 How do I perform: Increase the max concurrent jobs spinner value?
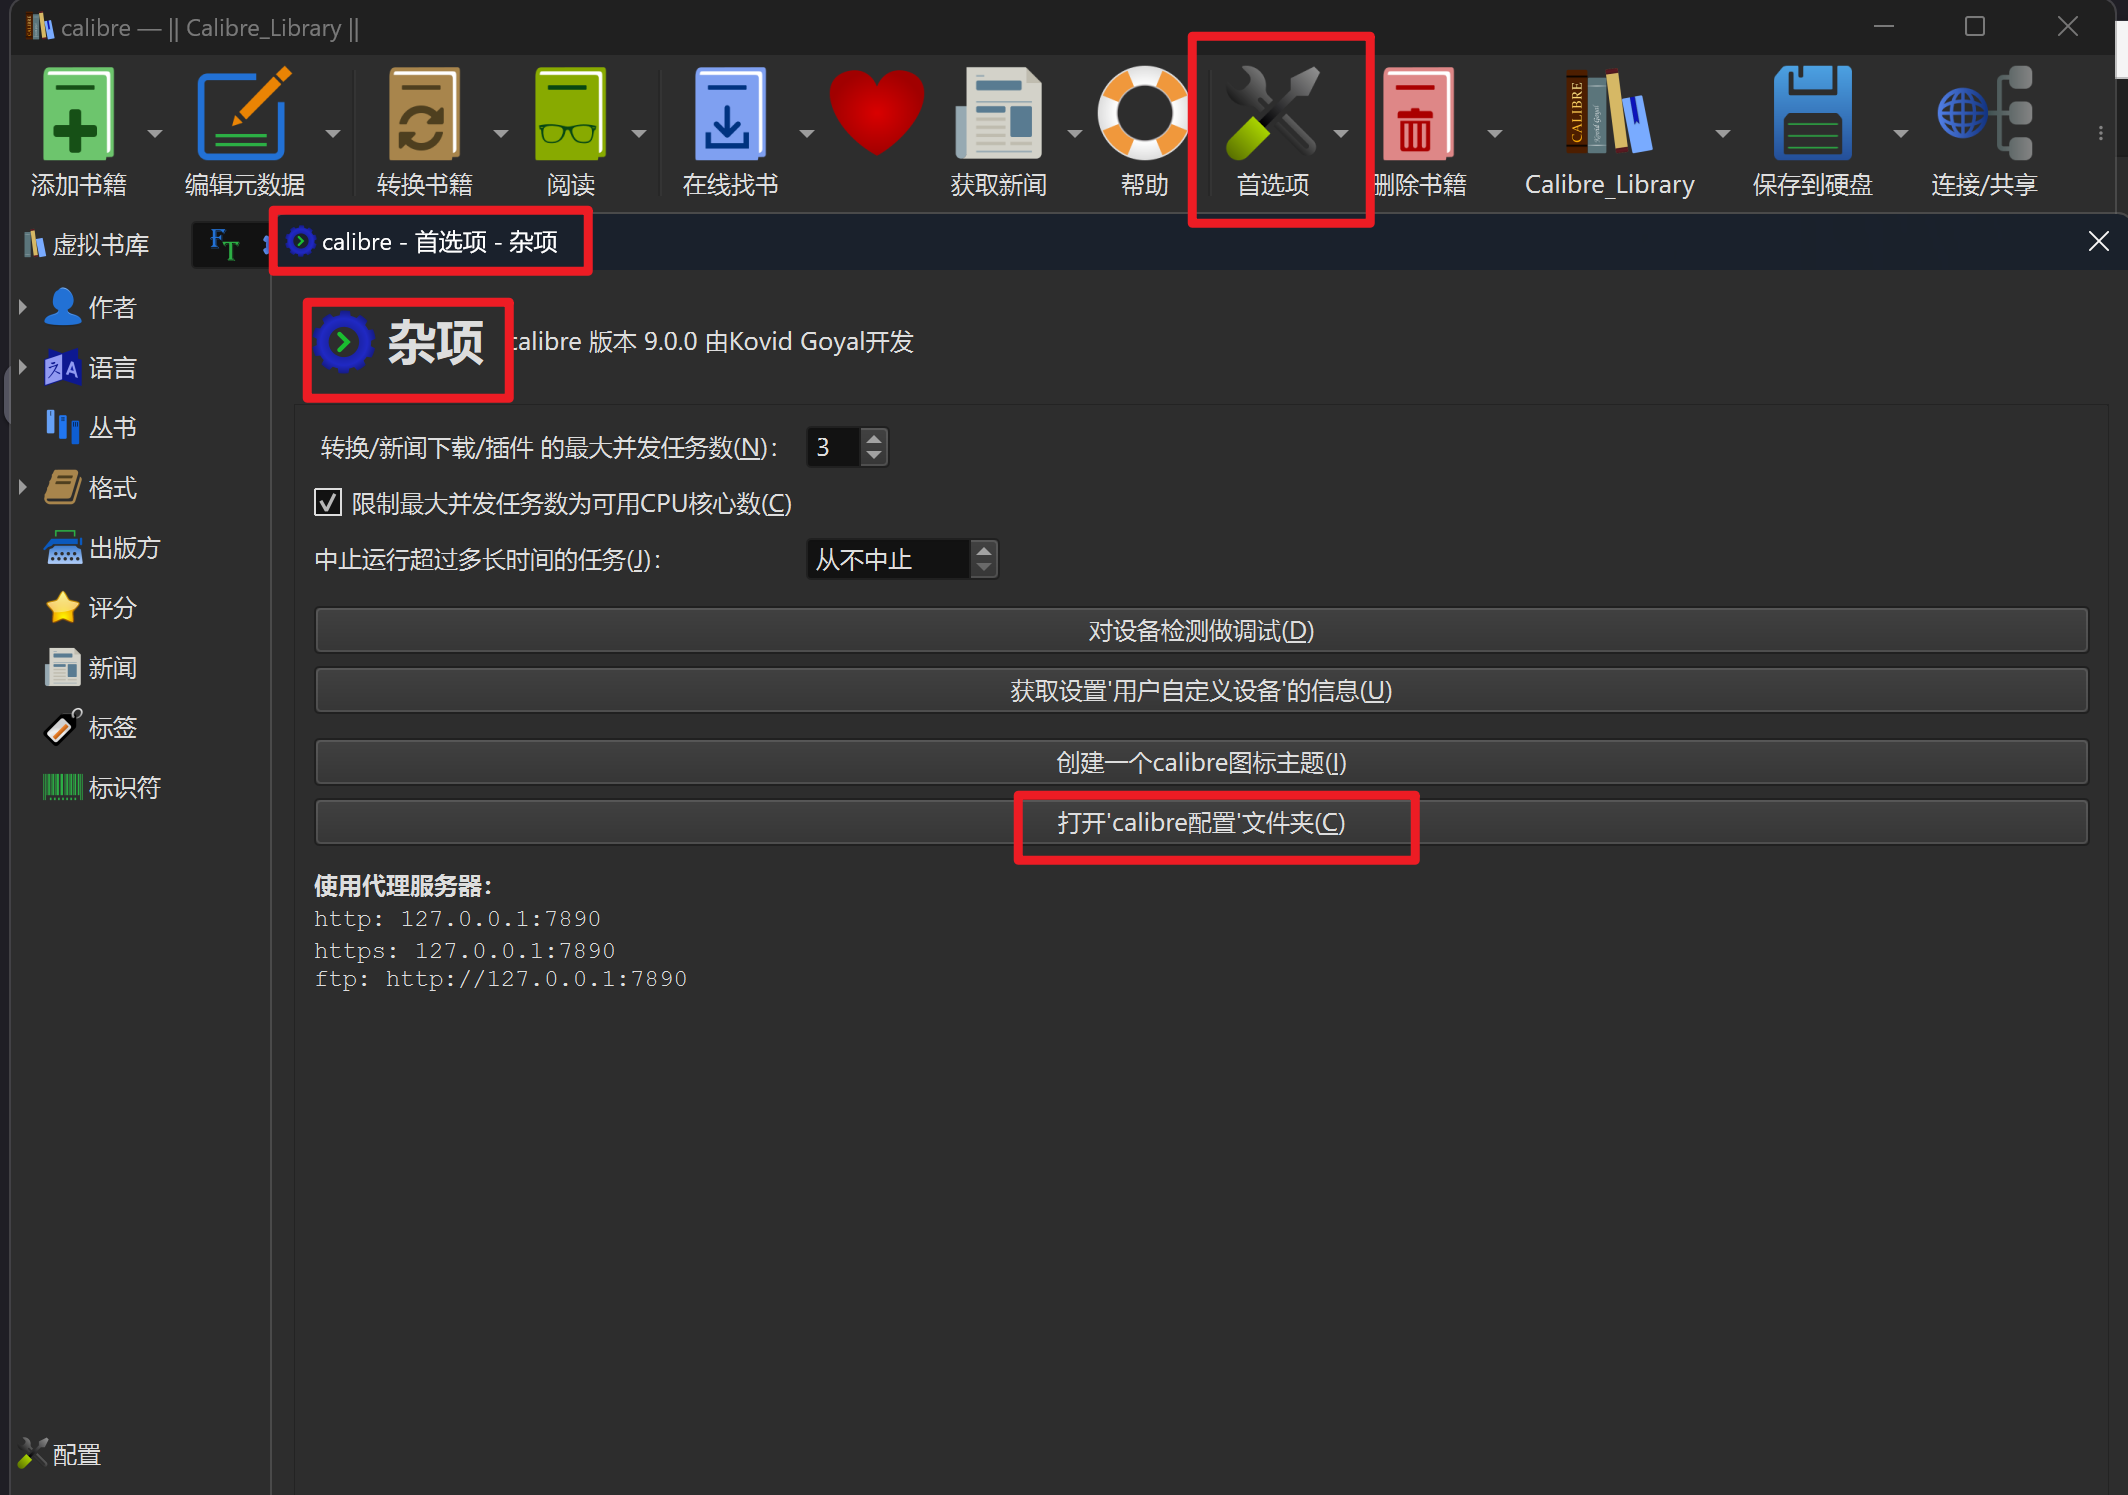[874, 438]
